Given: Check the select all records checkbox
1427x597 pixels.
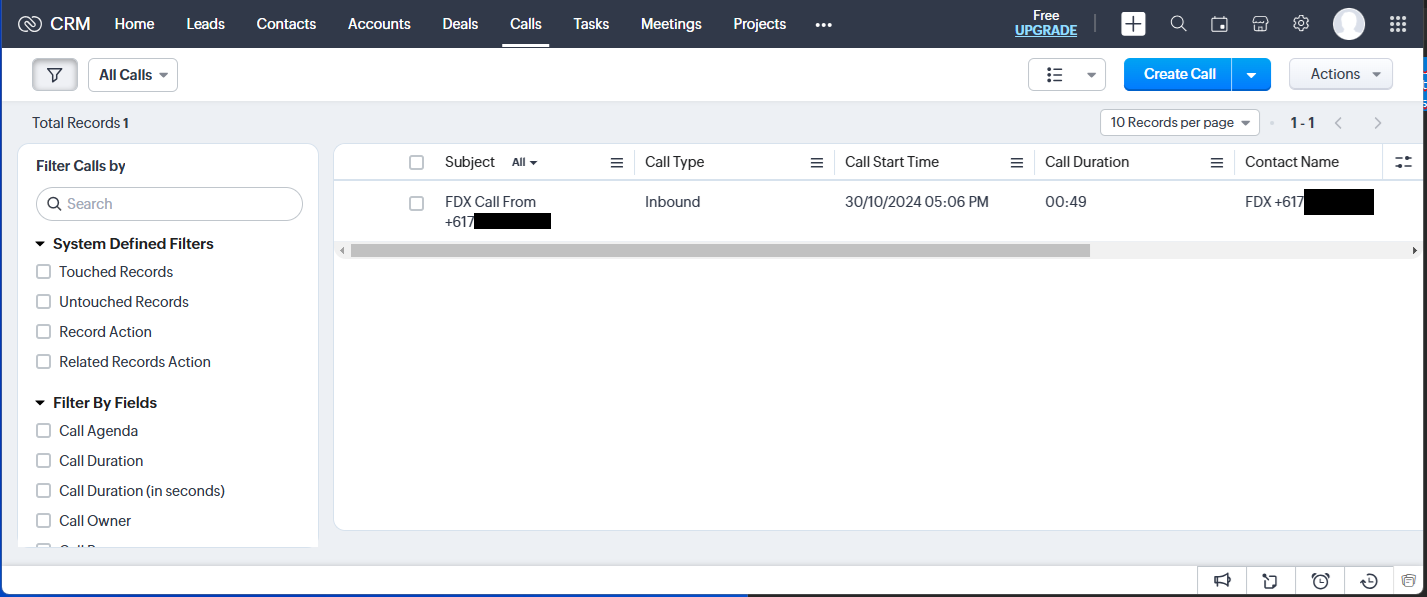Looking at the screenshot, I should pyautogui.click(x=417, y=162).
